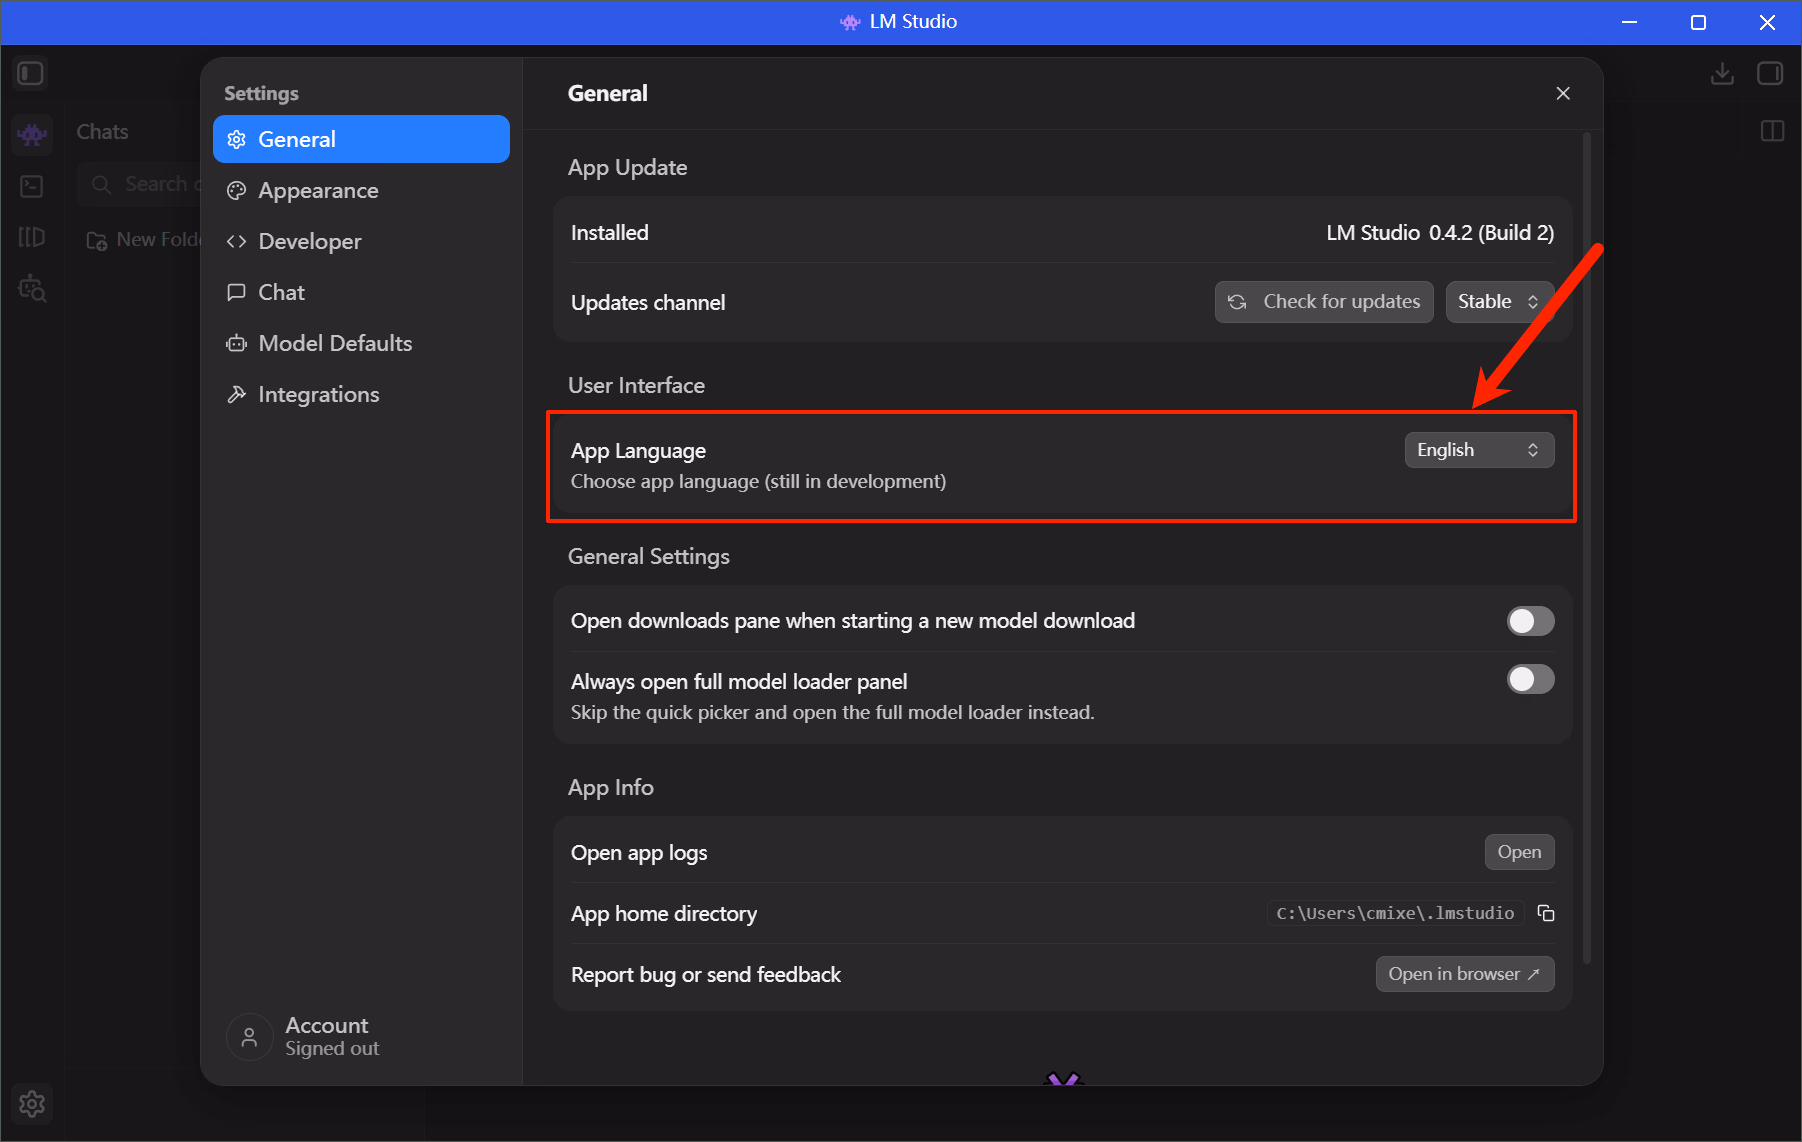This screenshot has width=1802, height=1142.
Task: Click the 'User Interface' section heading
Action: pos(636,386)
